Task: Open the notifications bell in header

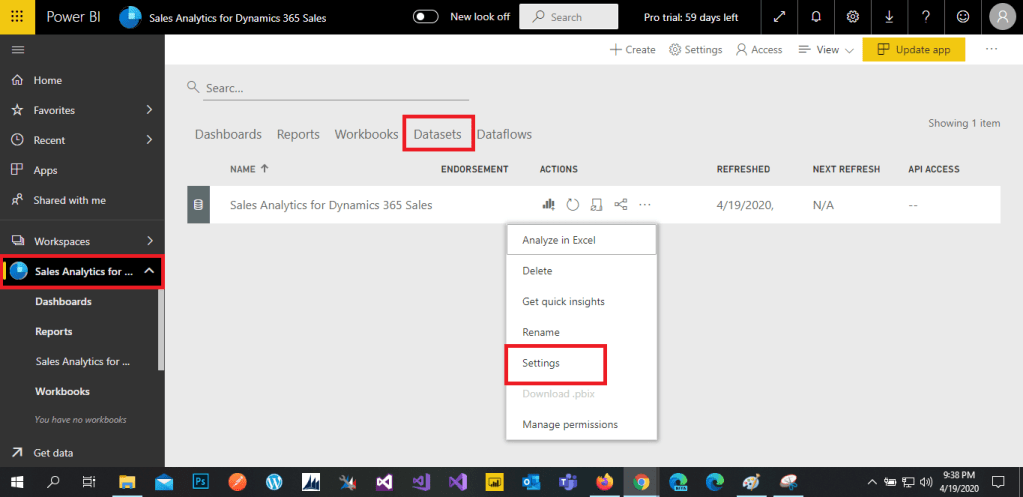Action: pos(817,17)
